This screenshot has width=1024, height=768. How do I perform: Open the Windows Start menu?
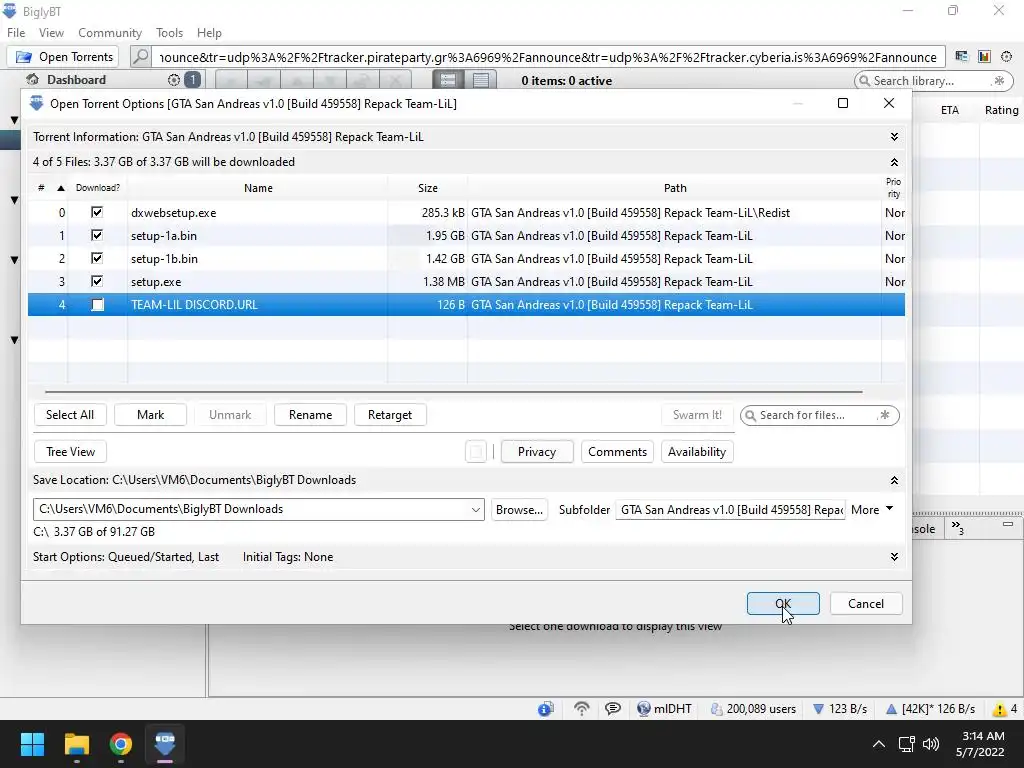click(32, 744)
